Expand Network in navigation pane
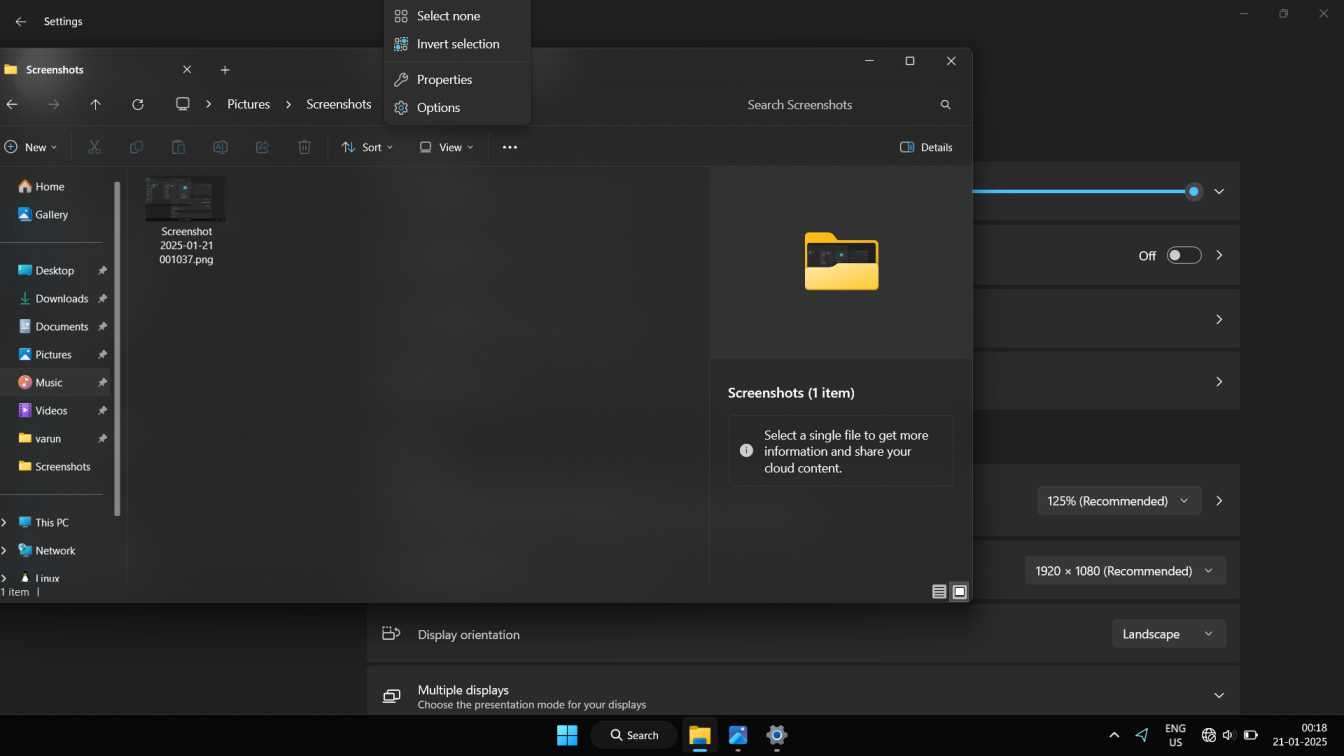This screenshot has width=1344, height=756. tap(4, 550)
